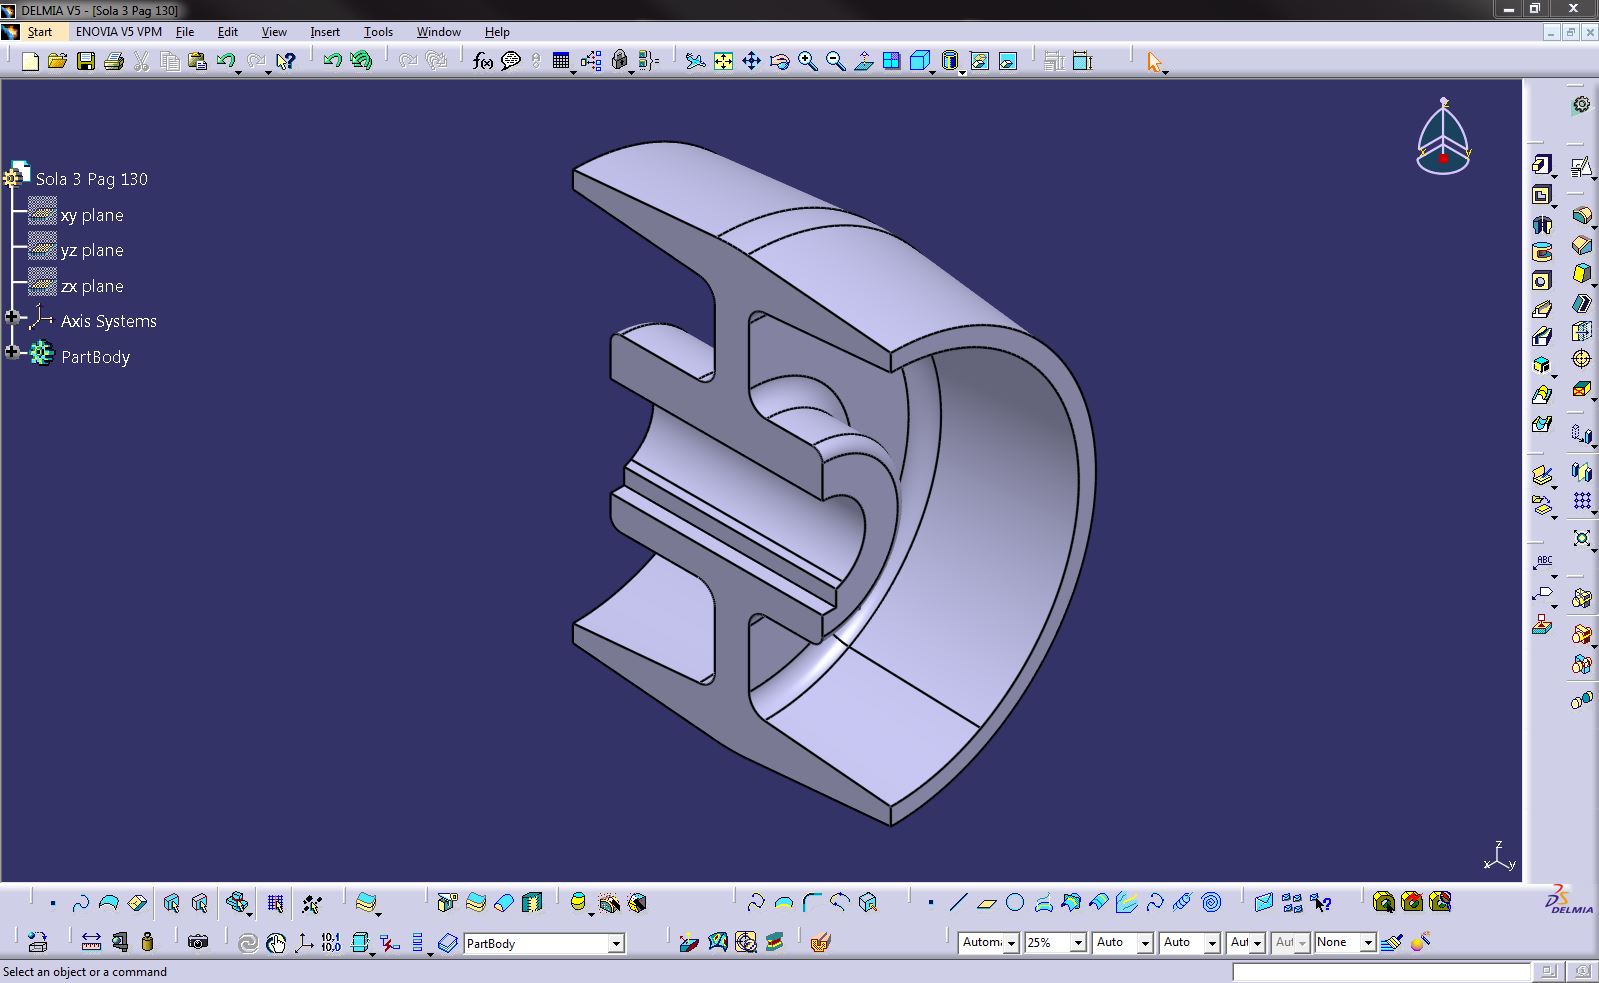Open the Undo history dropdown arrow
The height and width of the screenshot is (983, 1599).
pos(240,71)
